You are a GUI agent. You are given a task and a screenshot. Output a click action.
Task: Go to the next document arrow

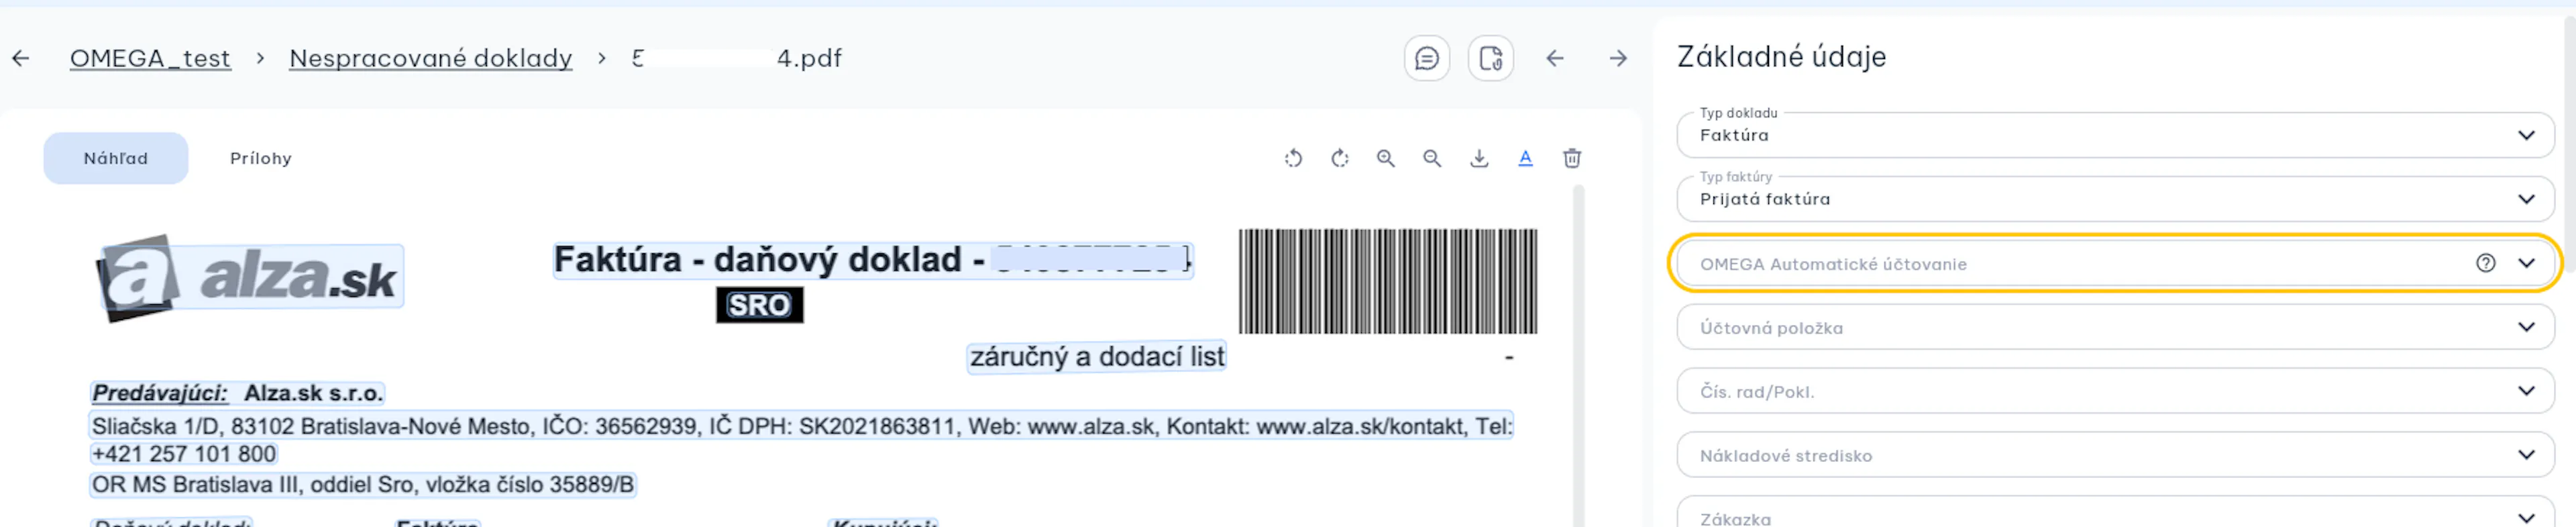point(1618,58)
